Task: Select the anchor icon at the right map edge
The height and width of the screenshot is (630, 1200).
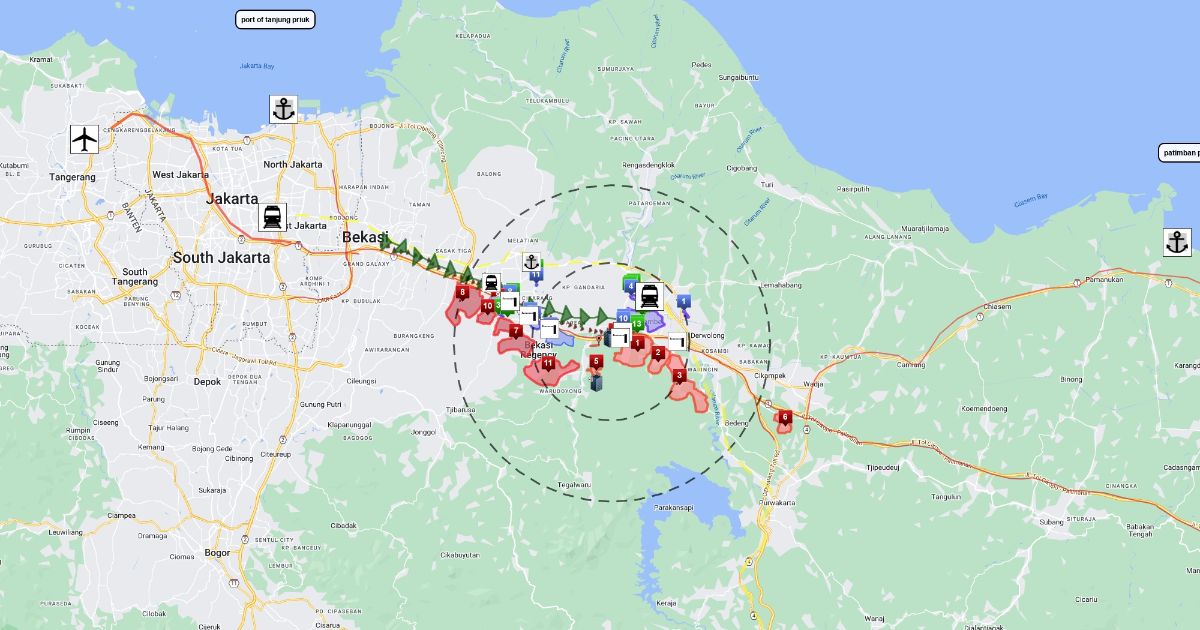Action: pyautogui.click(x=1177, y=242)
